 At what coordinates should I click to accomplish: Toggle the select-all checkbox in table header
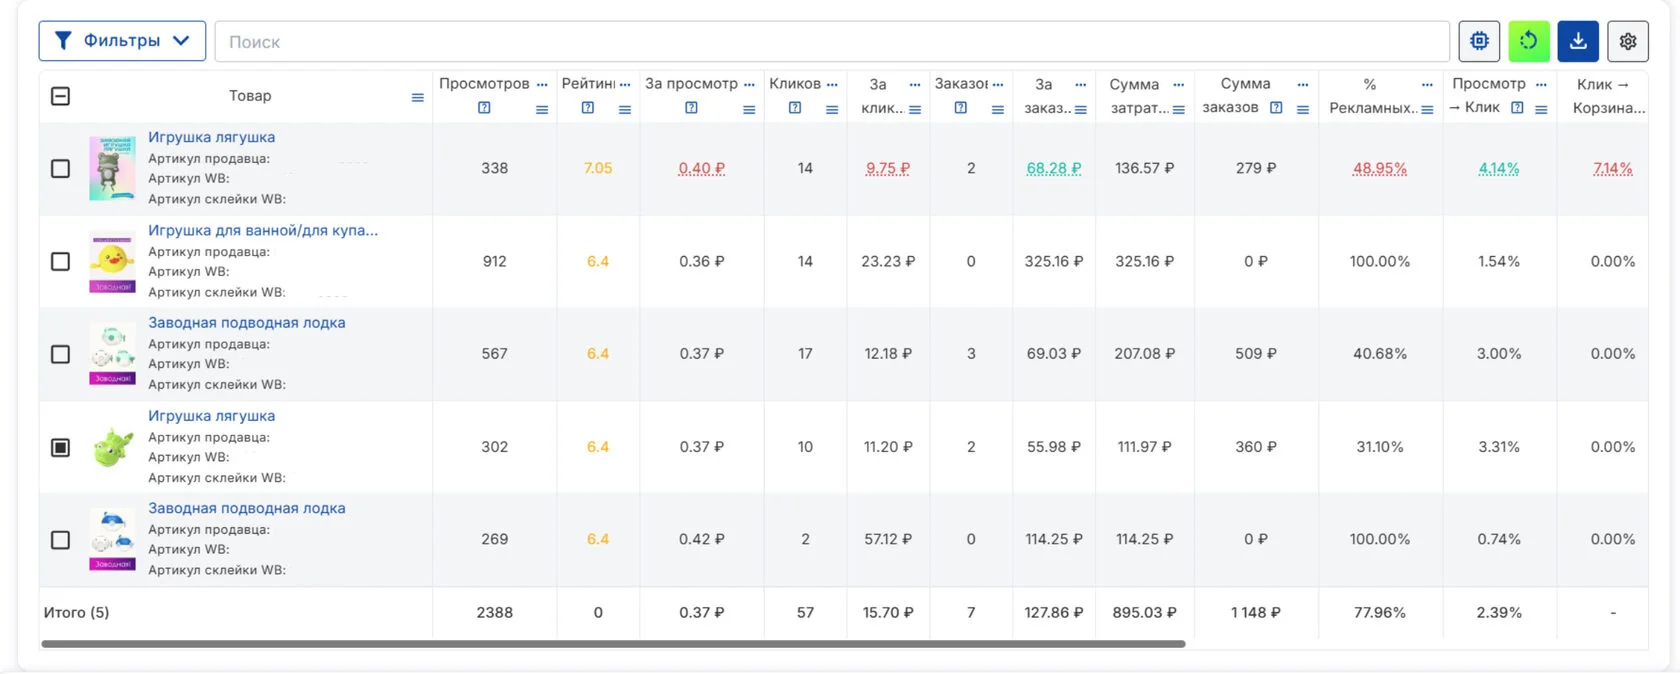pos(61,96)
